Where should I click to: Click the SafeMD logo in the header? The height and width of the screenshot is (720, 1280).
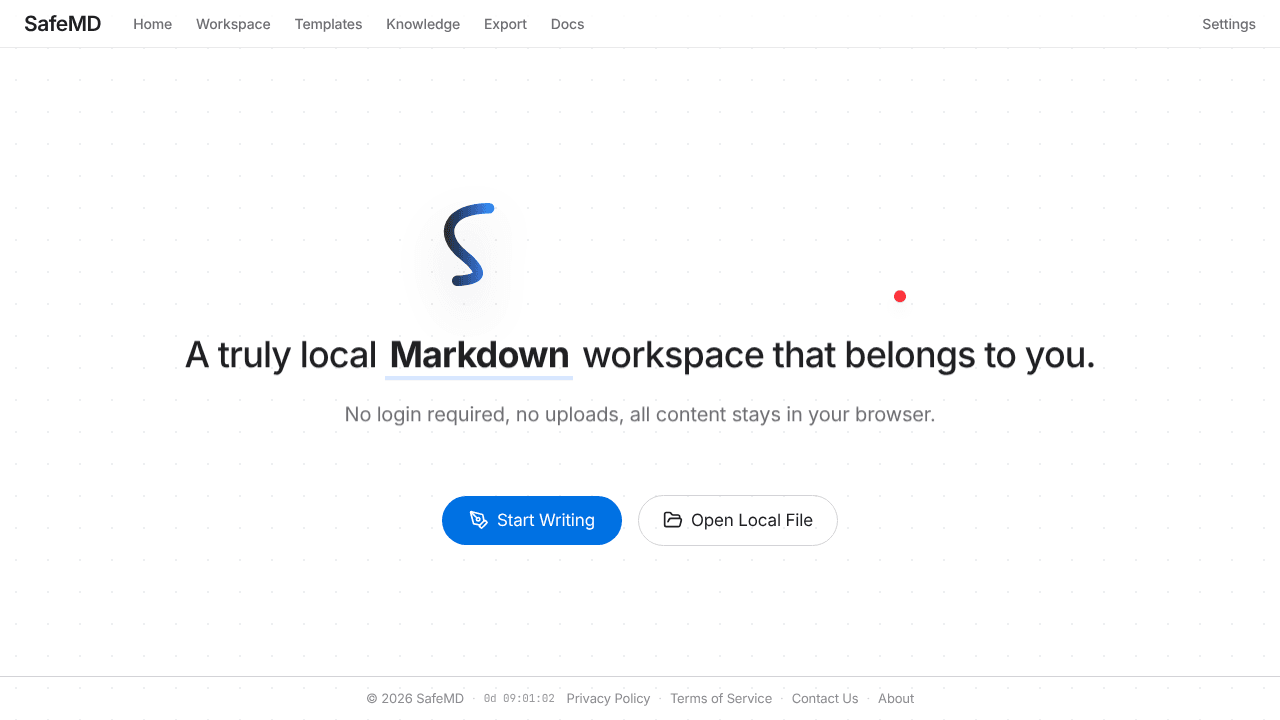click(x=62, y=24)
